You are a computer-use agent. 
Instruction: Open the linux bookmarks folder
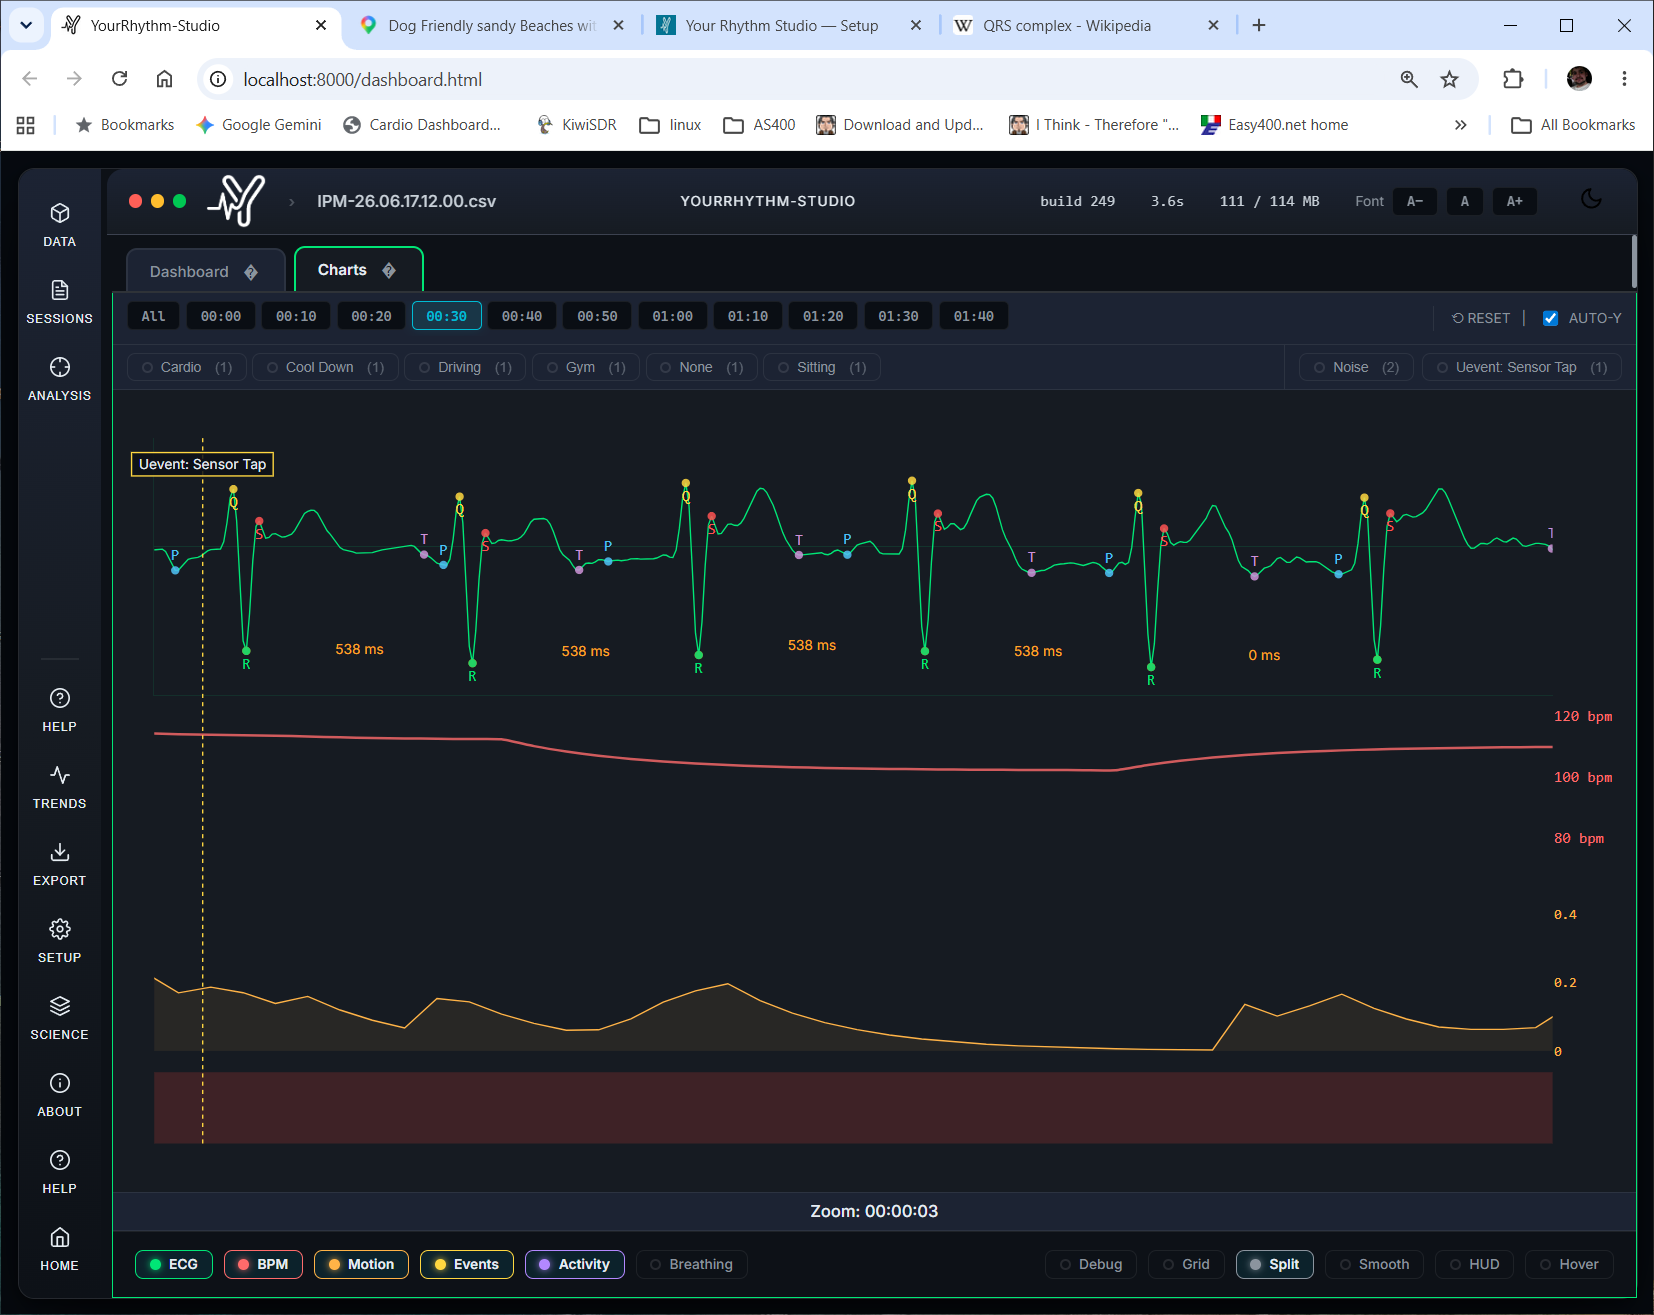pyautogui.click(x=670, y=125)
